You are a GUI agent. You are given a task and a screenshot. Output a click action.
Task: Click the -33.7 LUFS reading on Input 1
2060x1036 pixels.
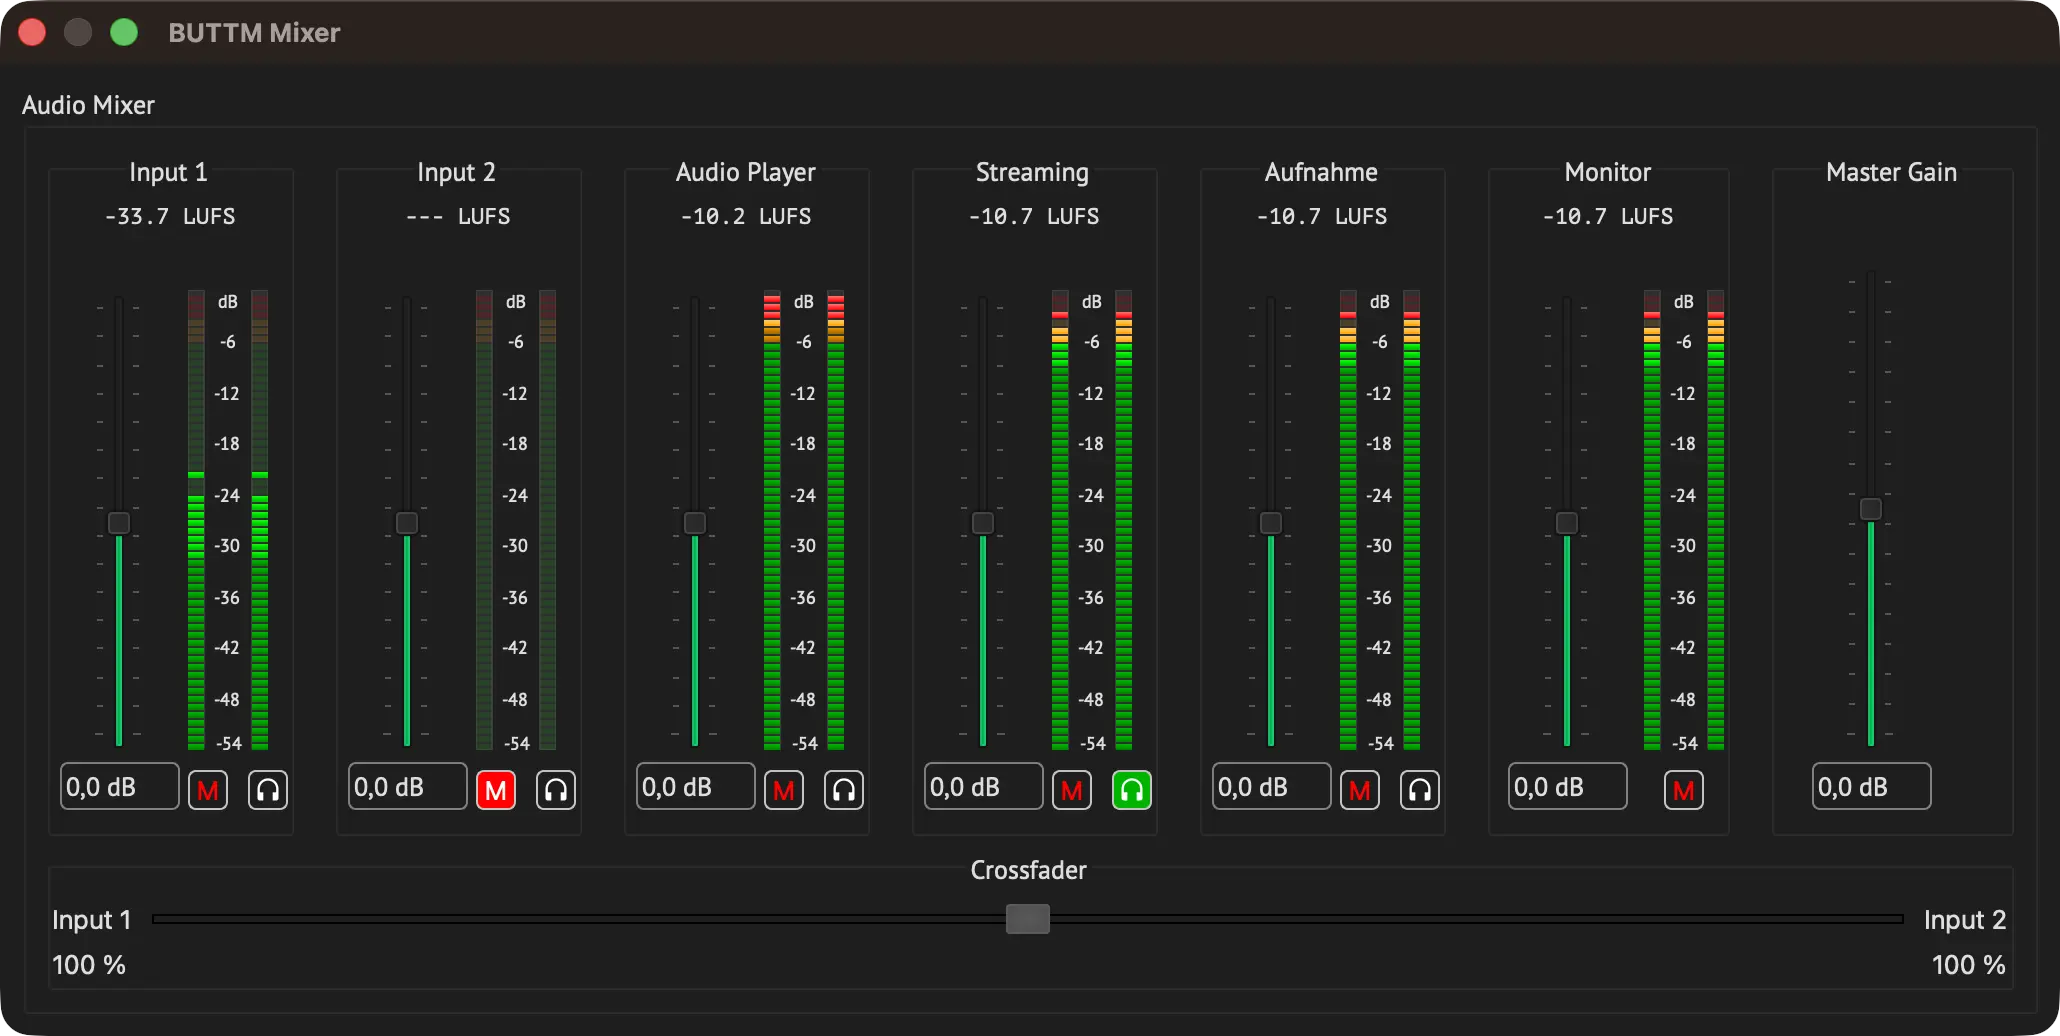[170, 216]
